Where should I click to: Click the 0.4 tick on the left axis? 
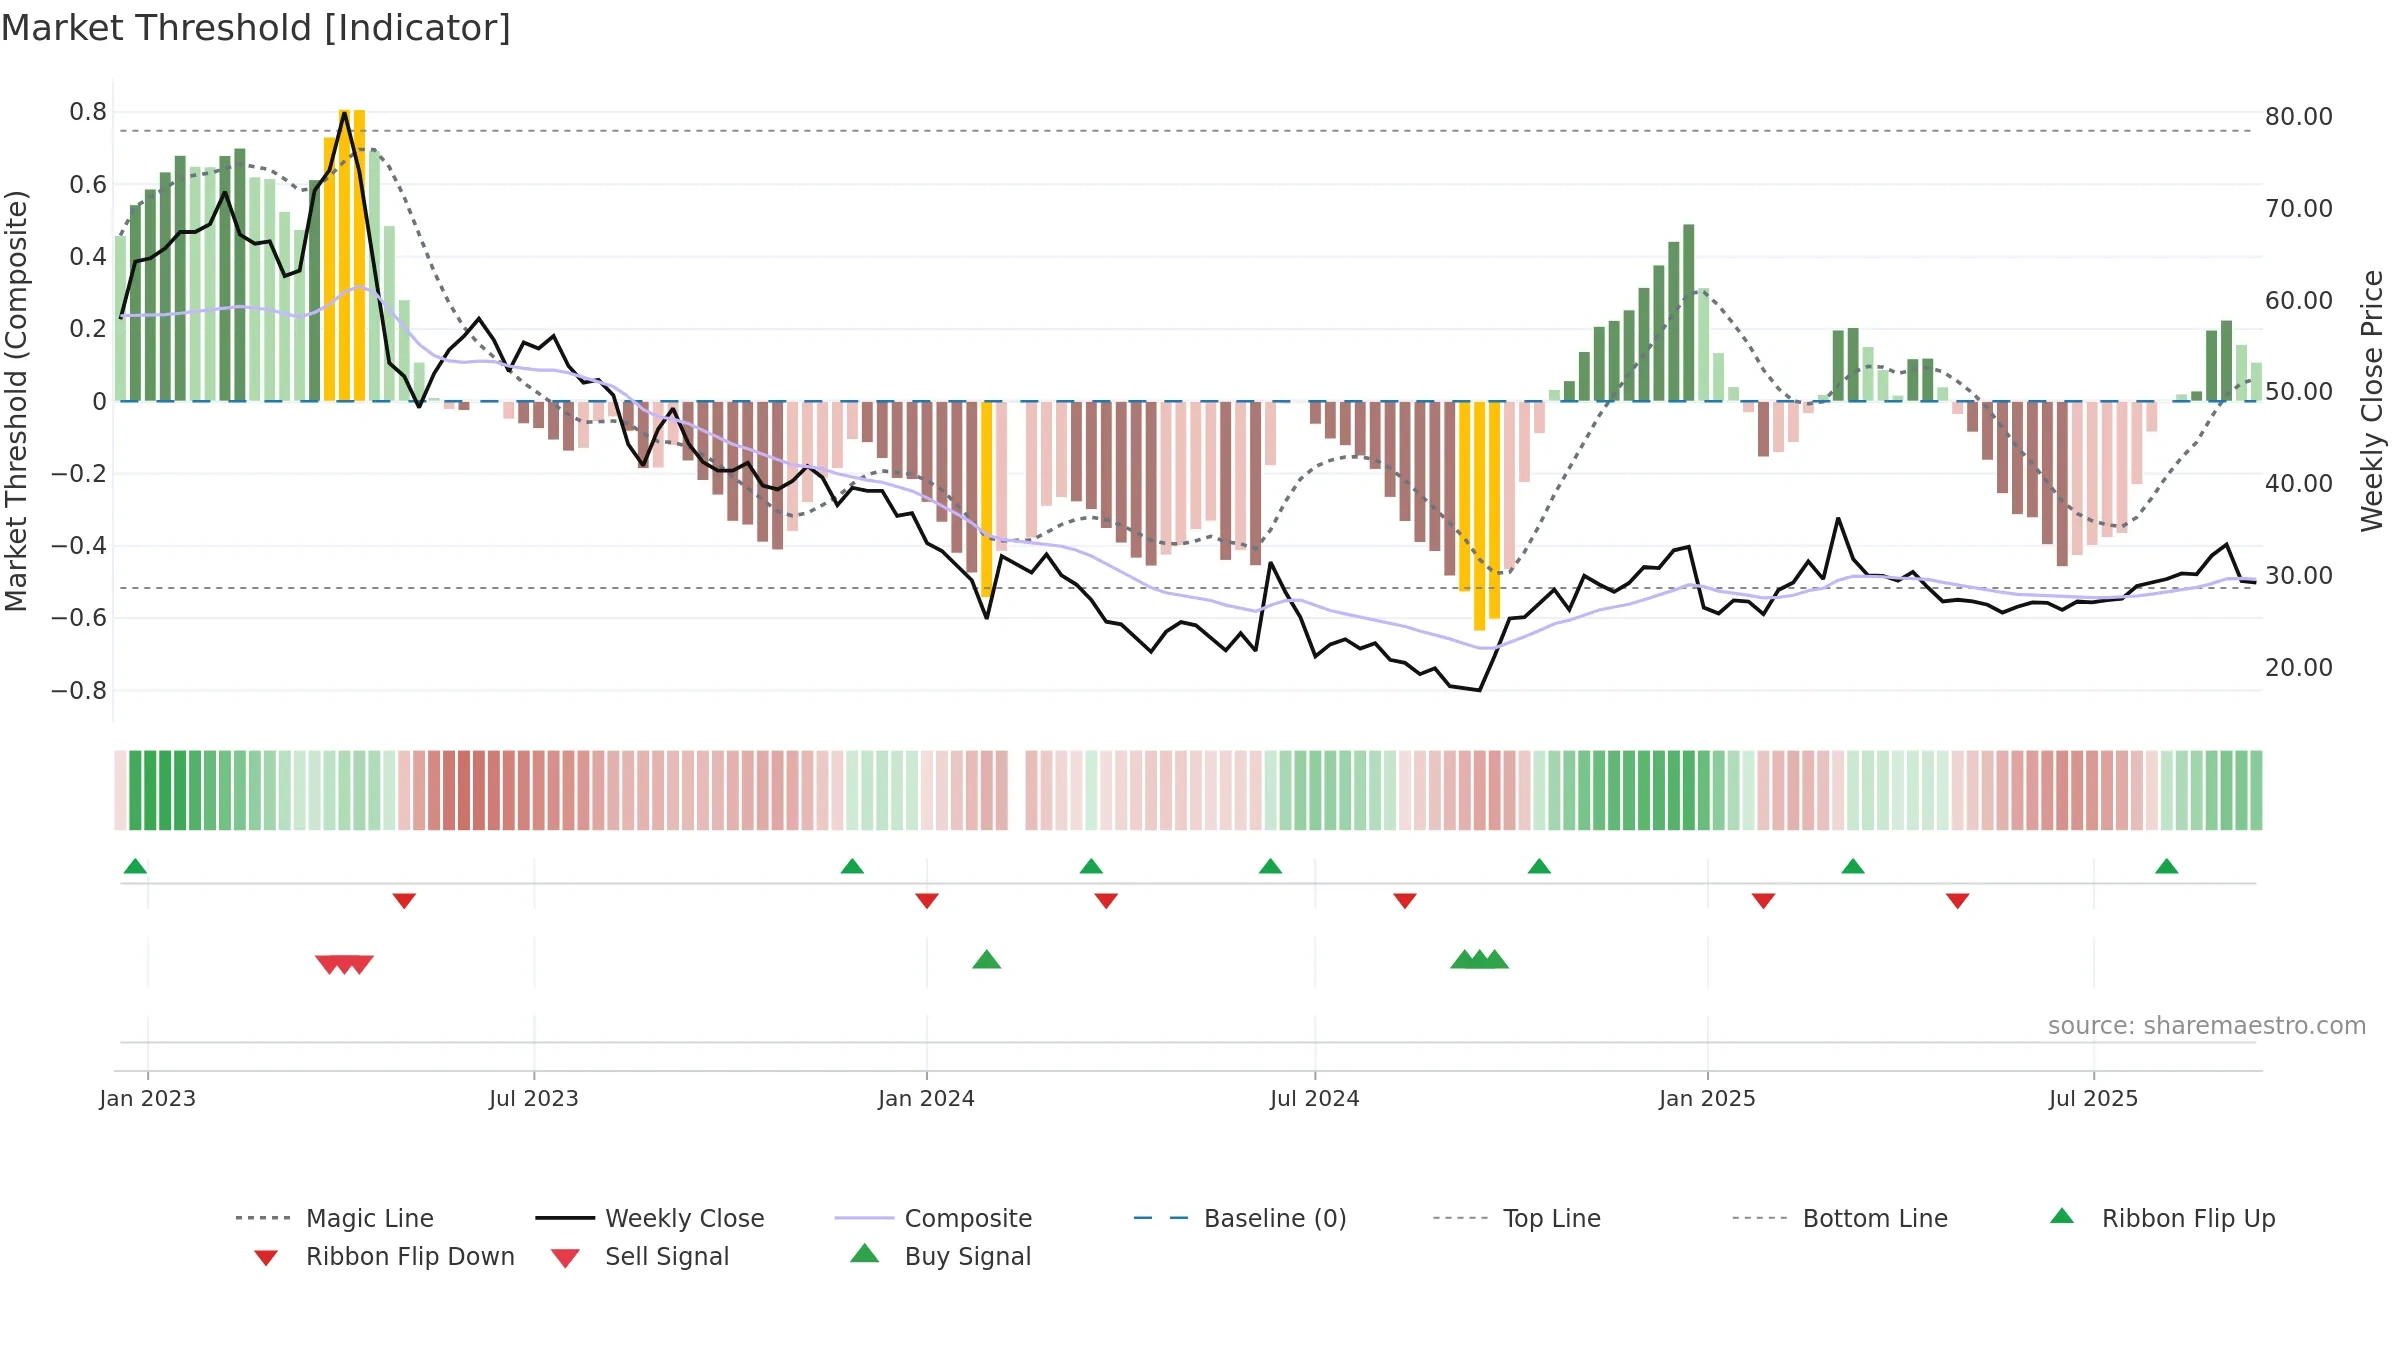[88, 257]
